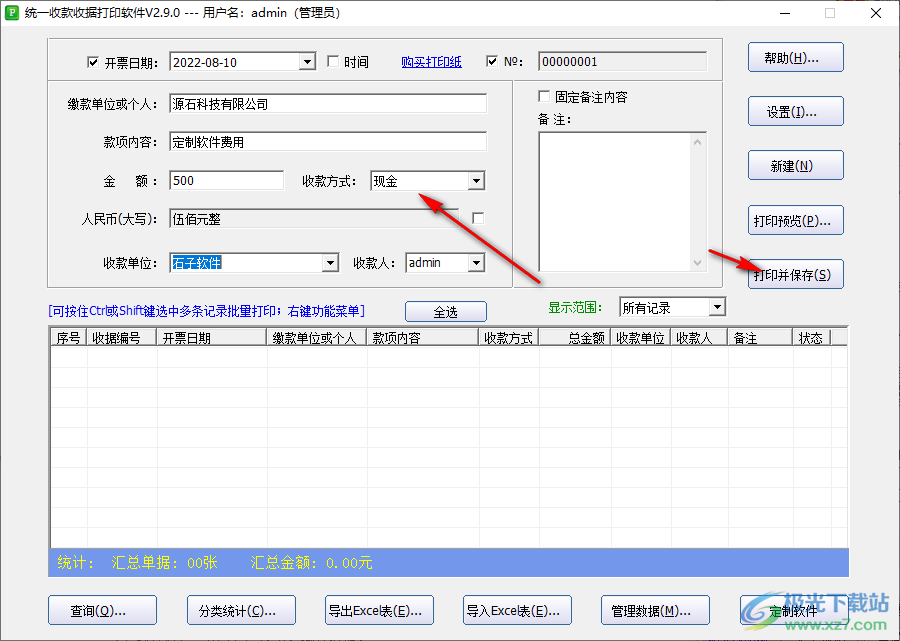This screenshot has width=900, height=641.
Task: Open the 打印预览(P) print preview
Action: click(x=795, y=220)
